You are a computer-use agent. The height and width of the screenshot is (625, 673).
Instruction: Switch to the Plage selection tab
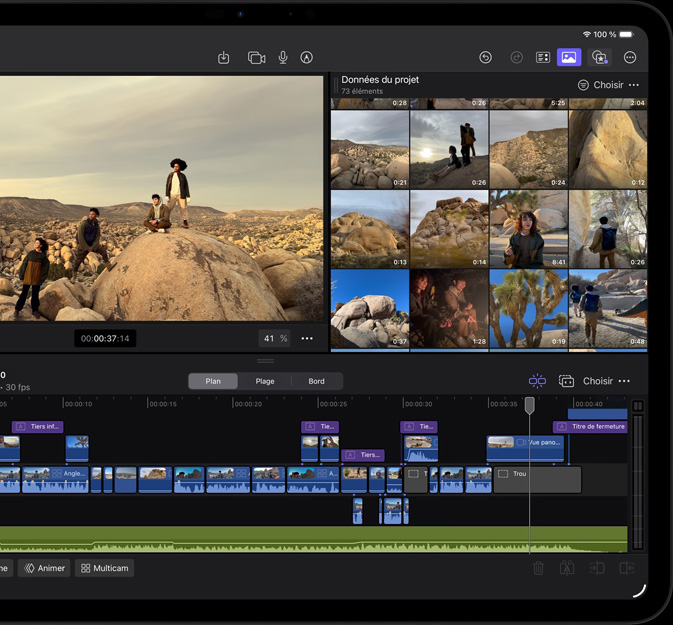pos(265,381)
